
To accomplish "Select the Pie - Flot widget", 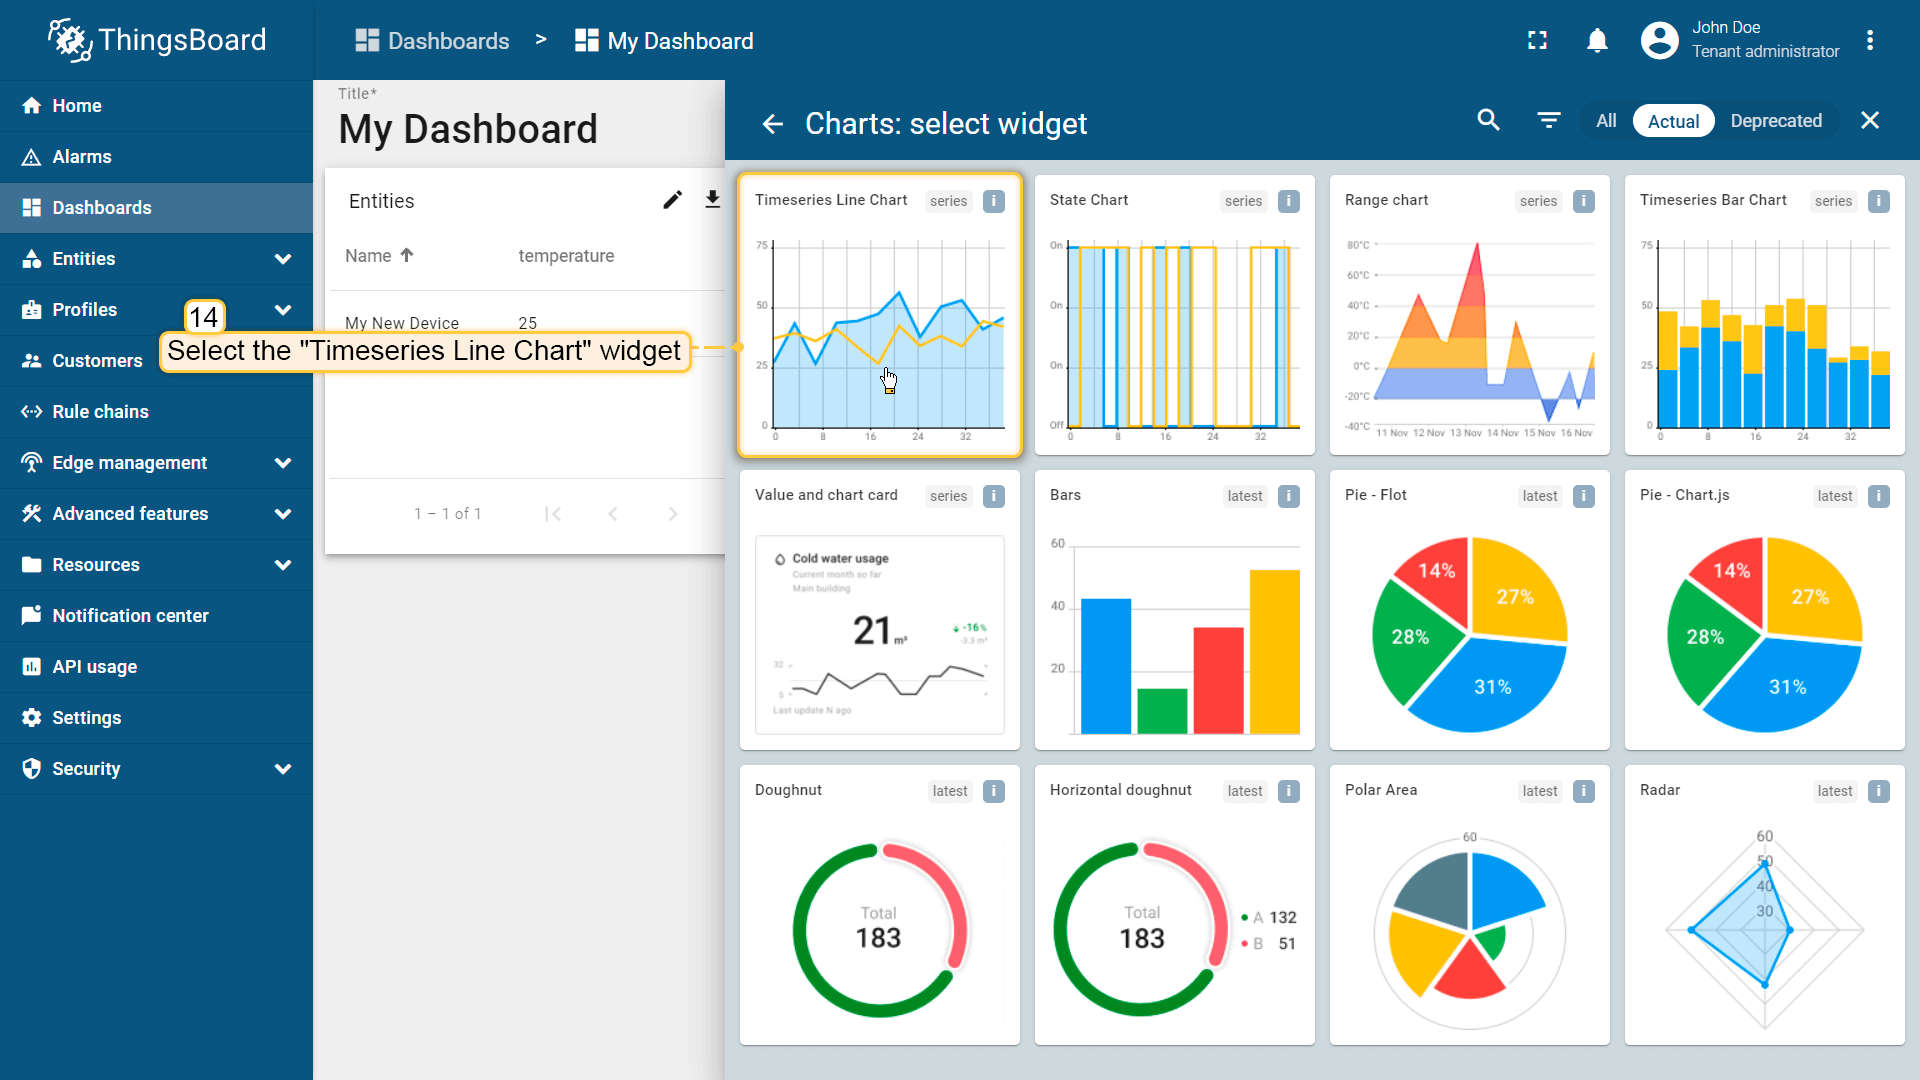I will click(x=1470, y=610).
